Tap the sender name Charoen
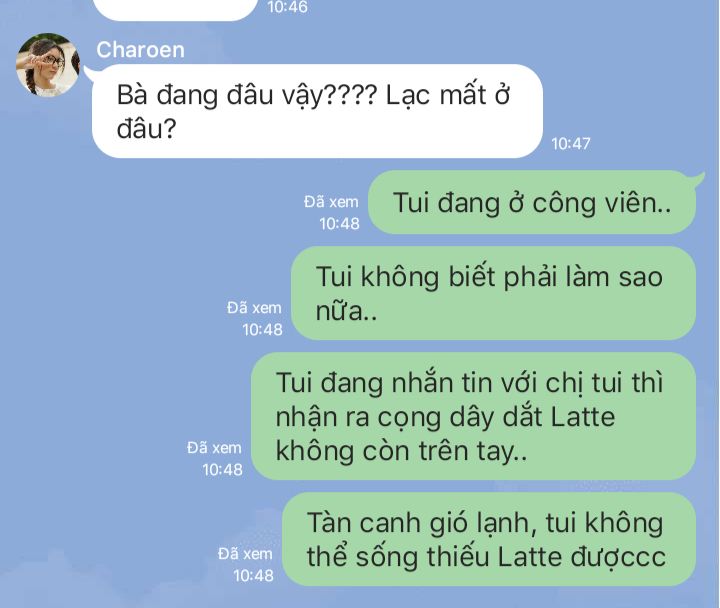Viewport: 720px width, 608px height. pyautogui.click(x=141, y=50)
